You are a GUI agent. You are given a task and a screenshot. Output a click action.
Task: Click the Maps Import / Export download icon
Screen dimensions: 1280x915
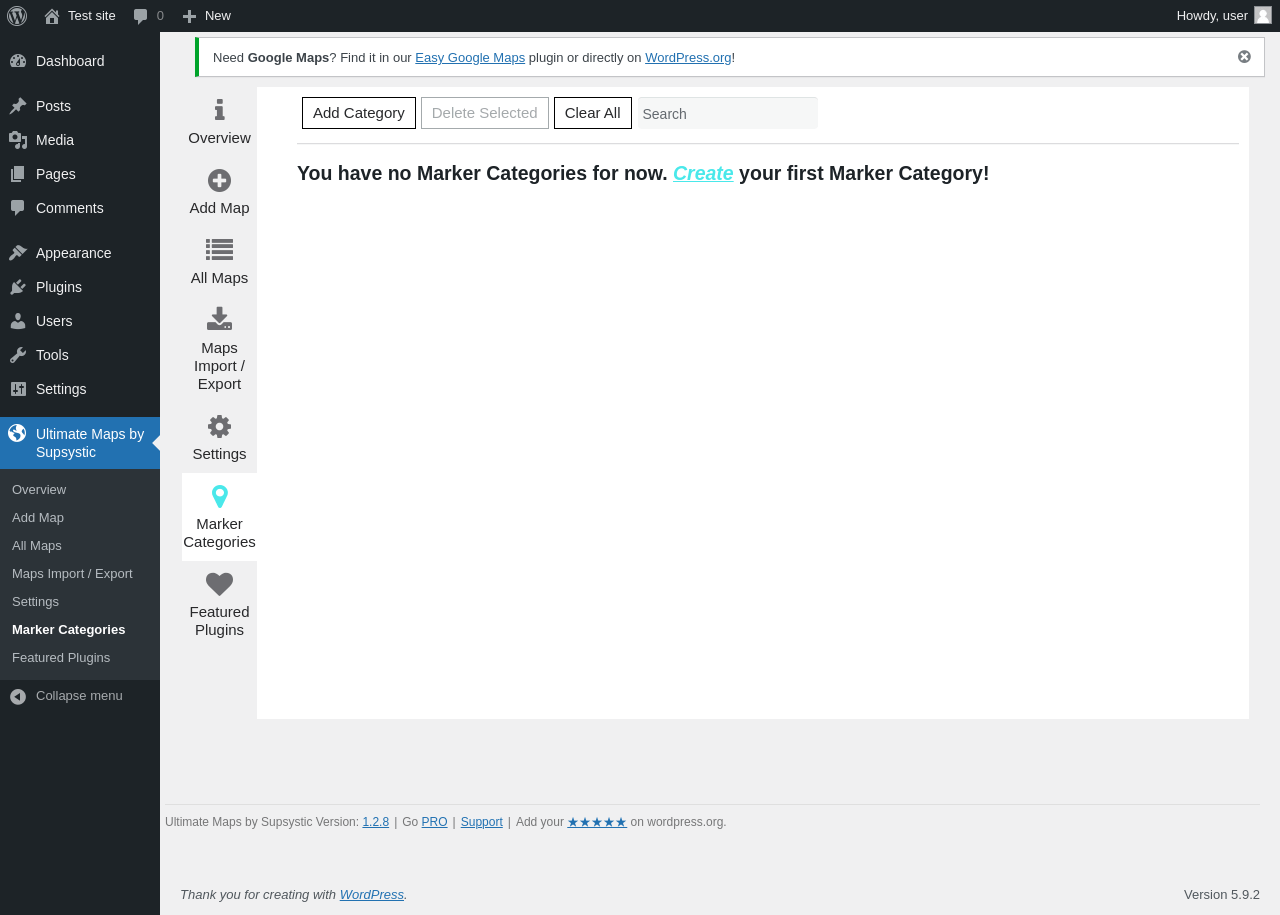pyautogui.click(x=220, y=319)
